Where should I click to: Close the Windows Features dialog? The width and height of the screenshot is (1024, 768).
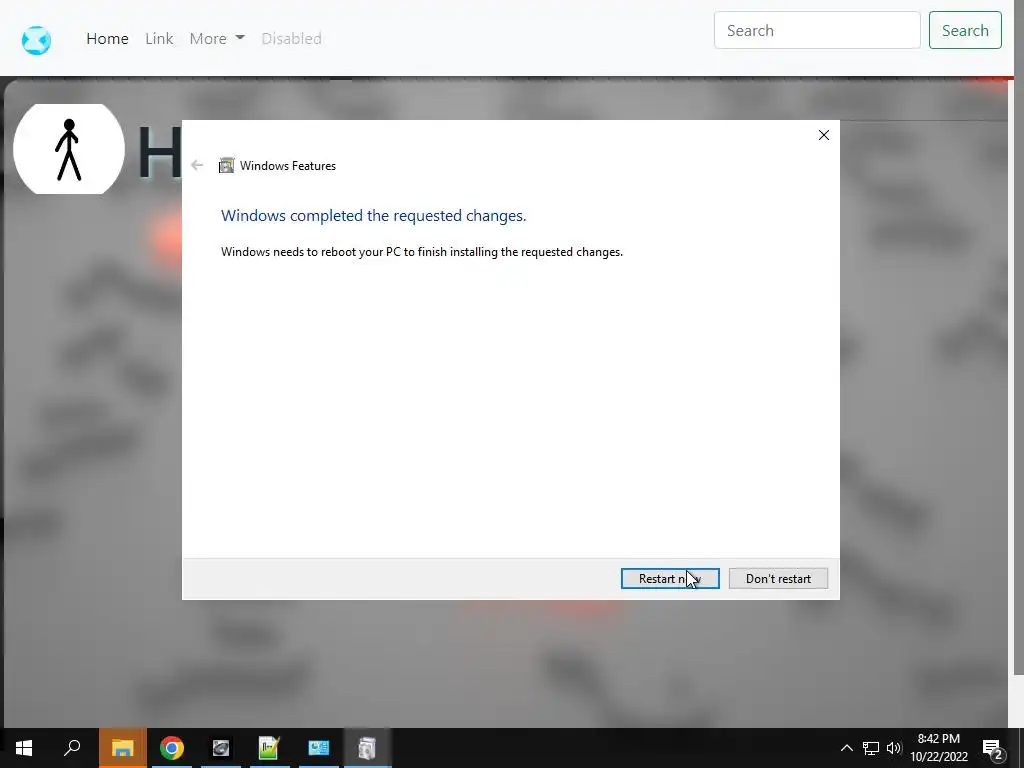pyautogui.click(x=824, y=135)
